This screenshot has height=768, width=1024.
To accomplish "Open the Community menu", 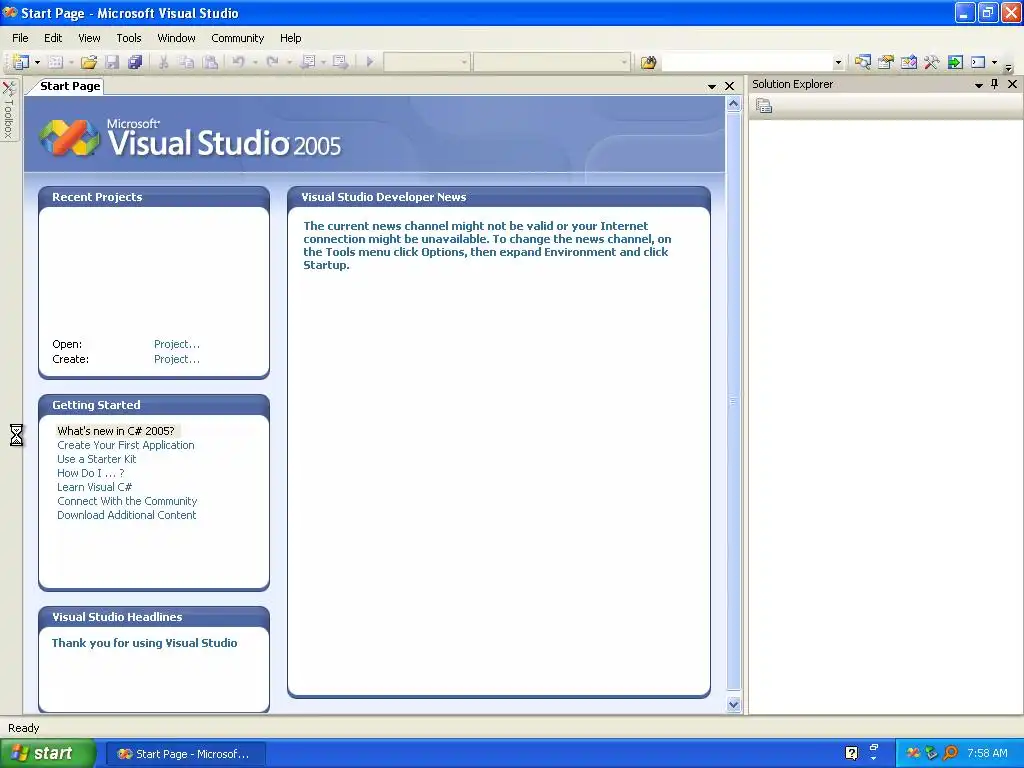I will coord(237,38).
